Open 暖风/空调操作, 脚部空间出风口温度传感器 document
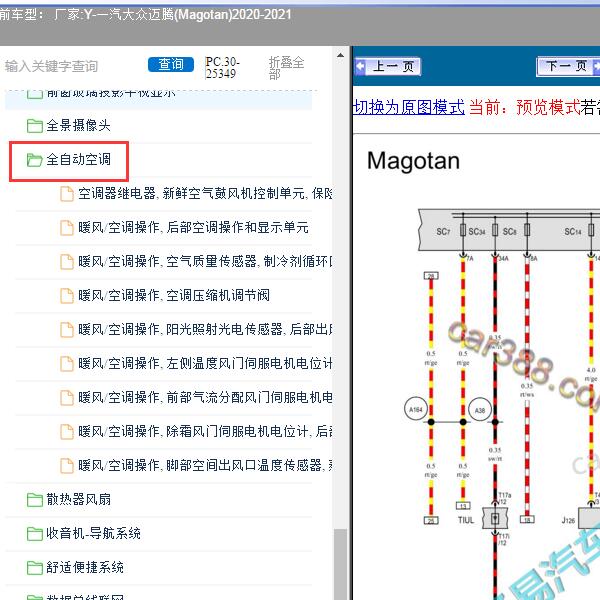This screenshot has height=600, width=600. pos(205,466)
